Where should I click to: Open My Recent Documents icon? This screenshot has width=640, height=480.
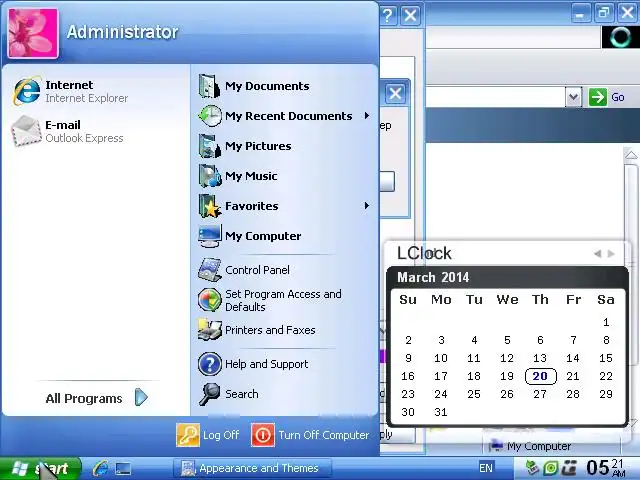(x=210, y=116)
